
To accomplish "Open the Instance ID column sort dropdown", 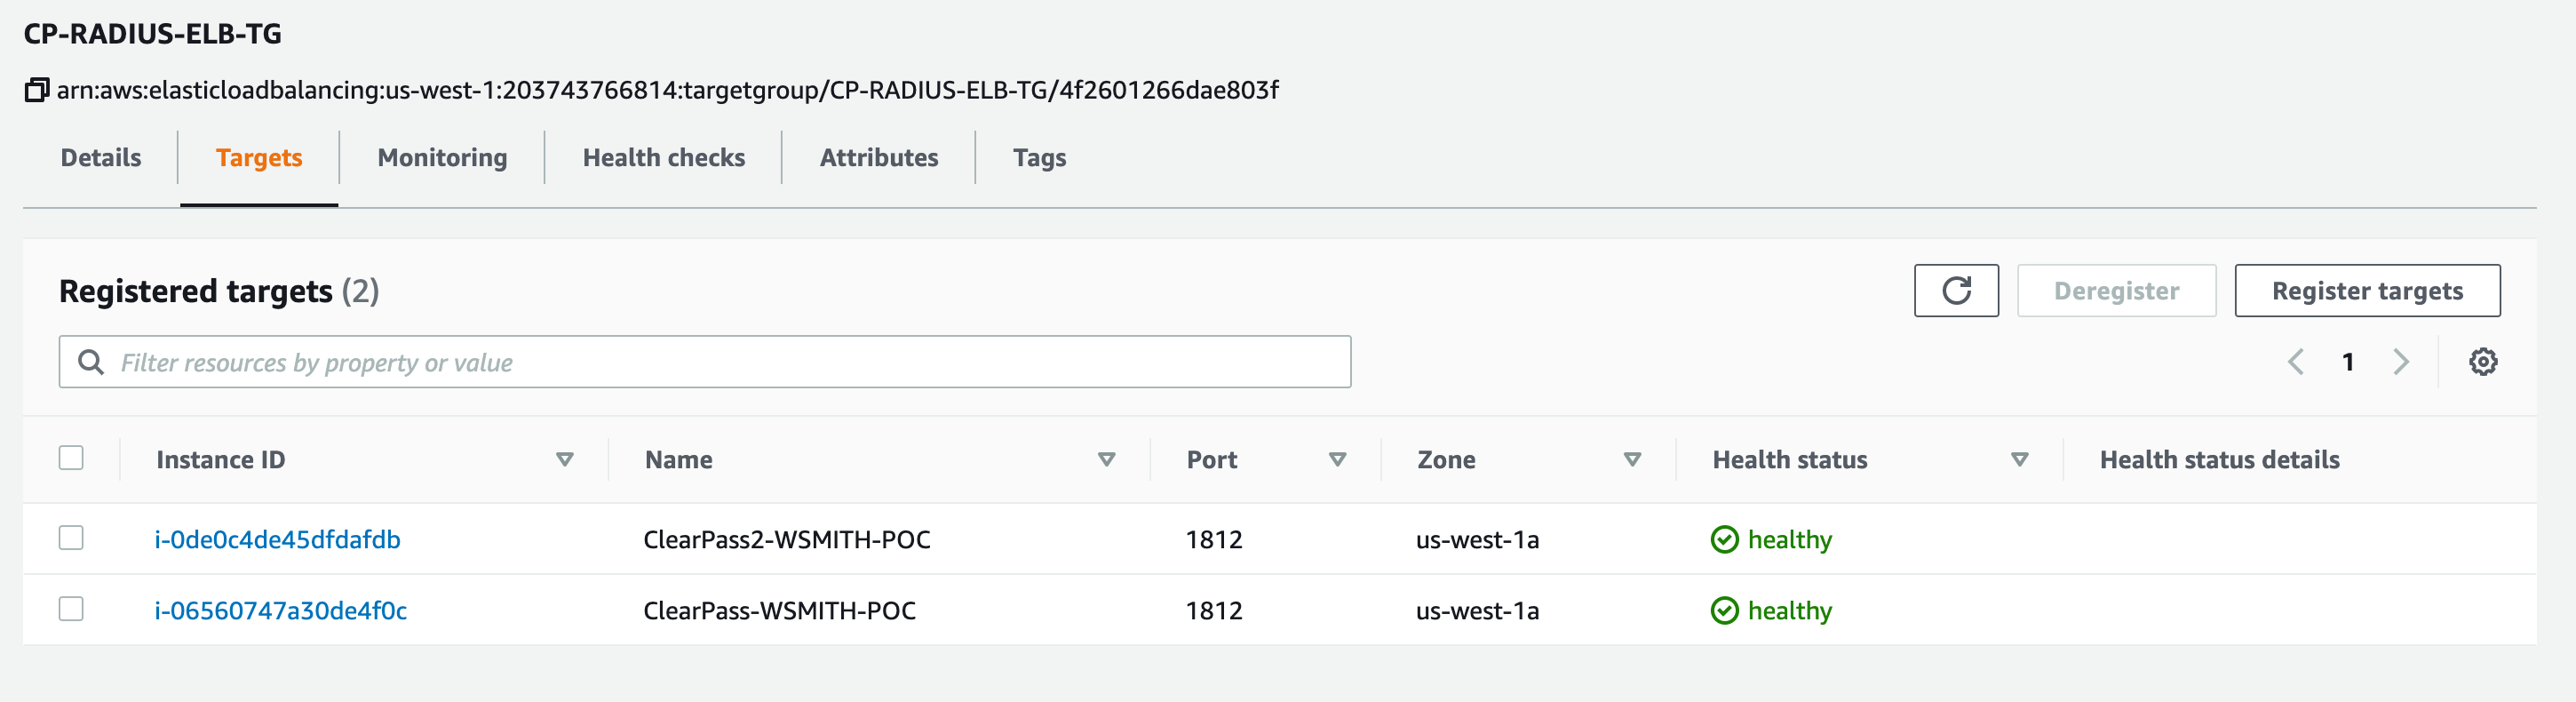I will [x=565, y=460].
